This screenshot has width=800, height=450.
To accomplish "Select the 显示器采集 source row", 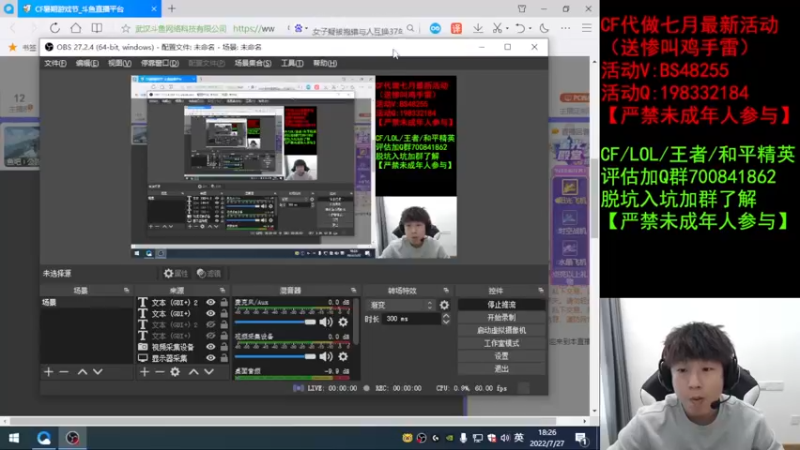I will (x=170, y=358).
